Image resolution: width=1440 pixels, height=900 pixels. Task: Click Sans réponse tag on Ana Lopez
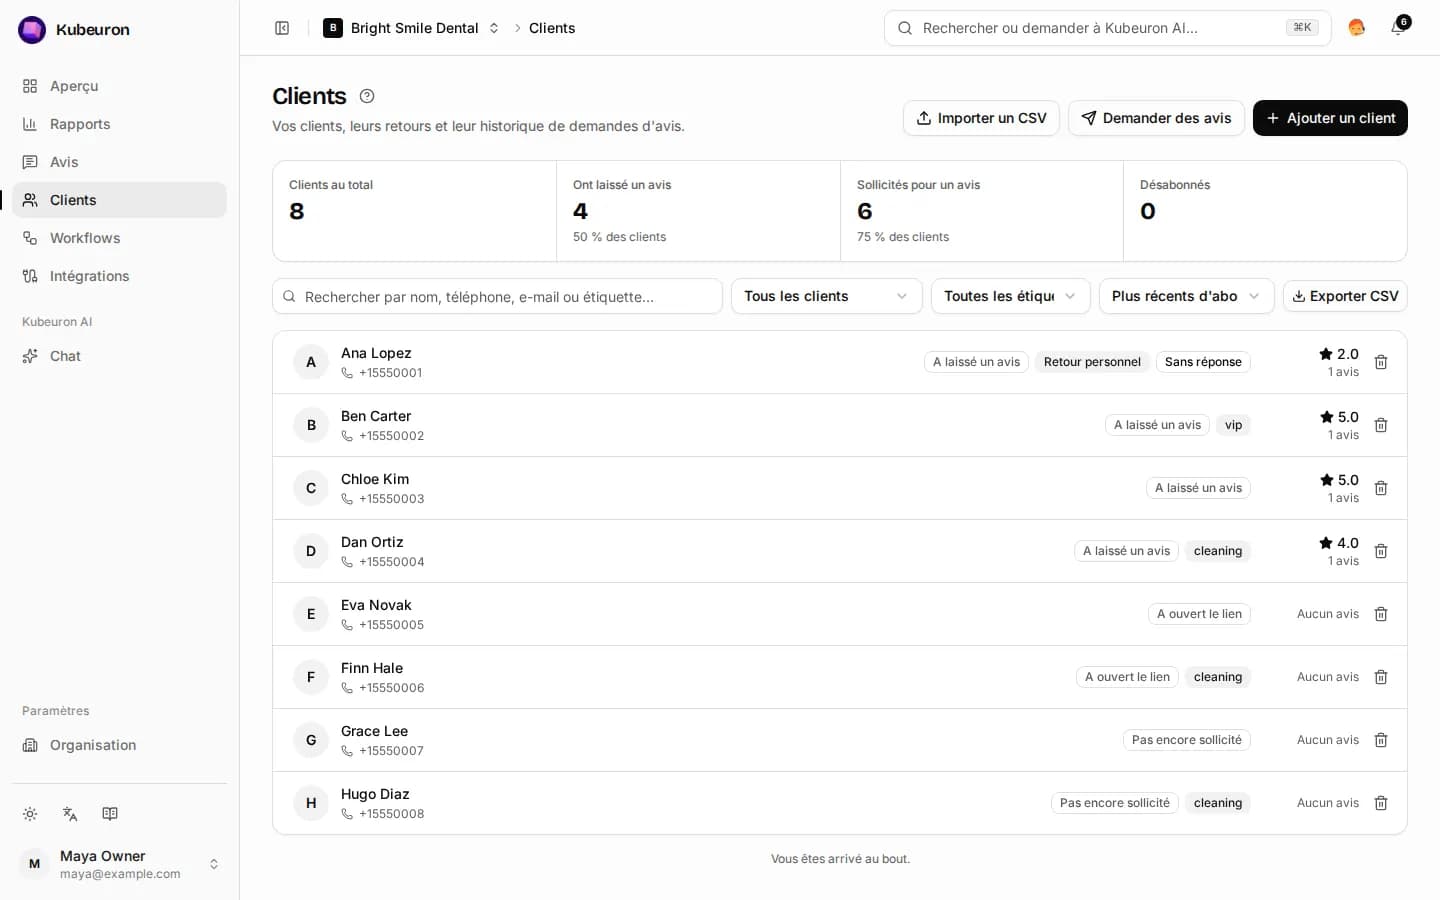click(1203, 362)
